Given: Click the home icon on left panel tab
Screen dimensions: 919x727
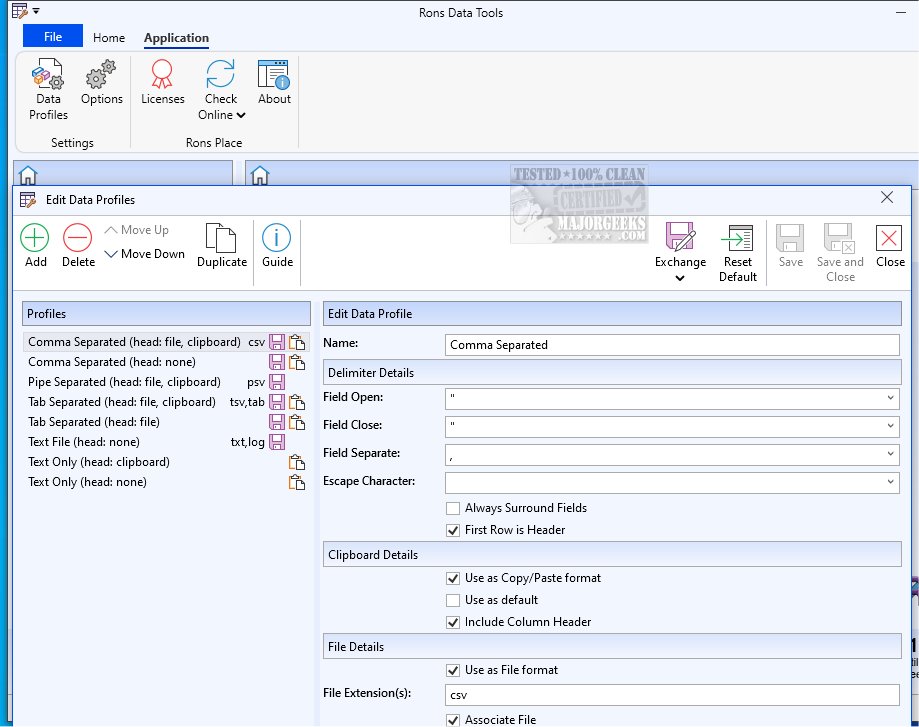Looking at the screenshot, I should [x=28, y=175].
